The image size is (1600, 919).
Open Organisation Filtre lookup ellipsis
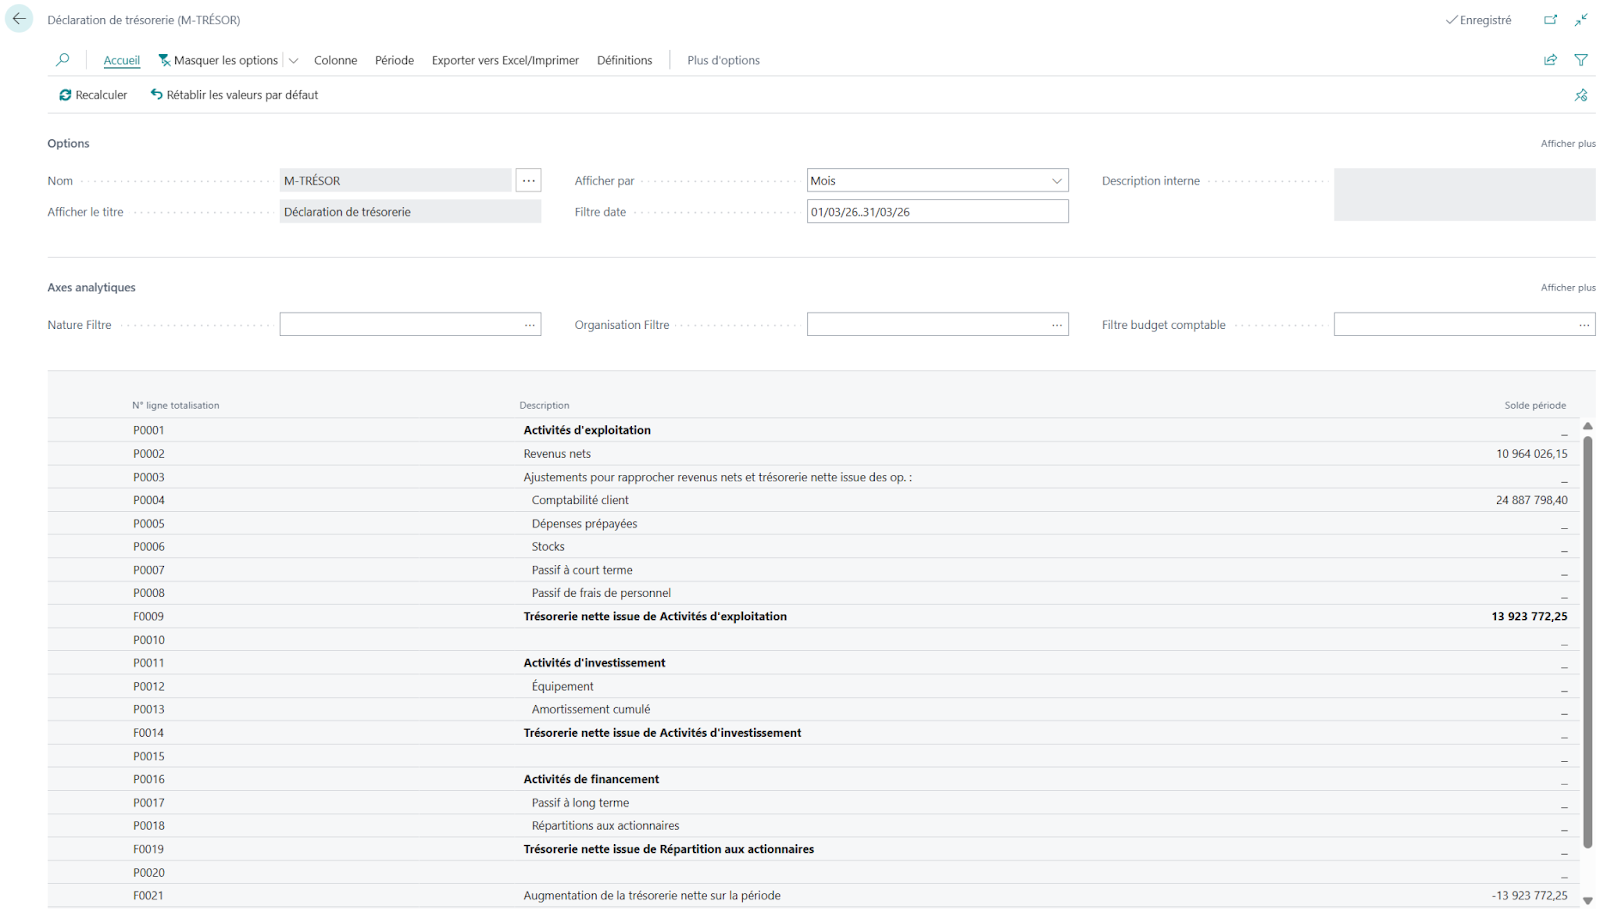click(1056, 325)
